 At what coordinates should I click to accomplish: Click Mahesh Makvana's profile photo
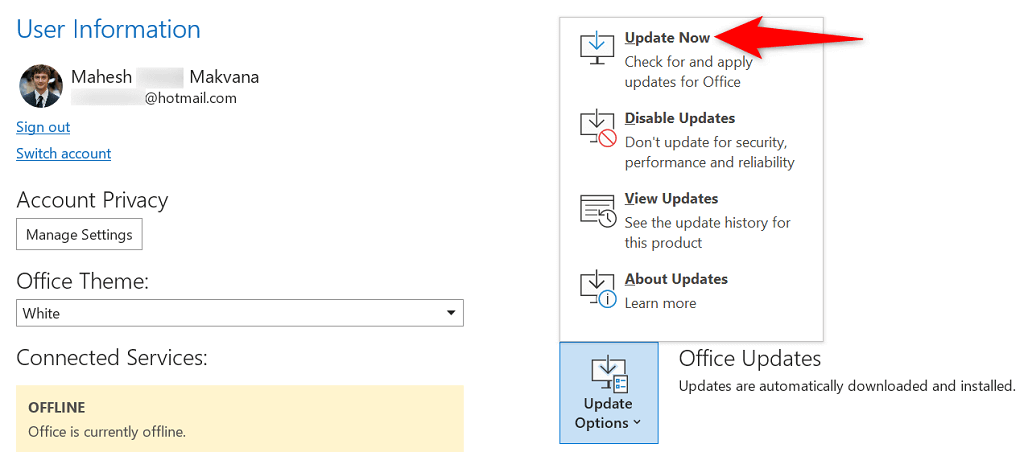[x=41, y=87]
